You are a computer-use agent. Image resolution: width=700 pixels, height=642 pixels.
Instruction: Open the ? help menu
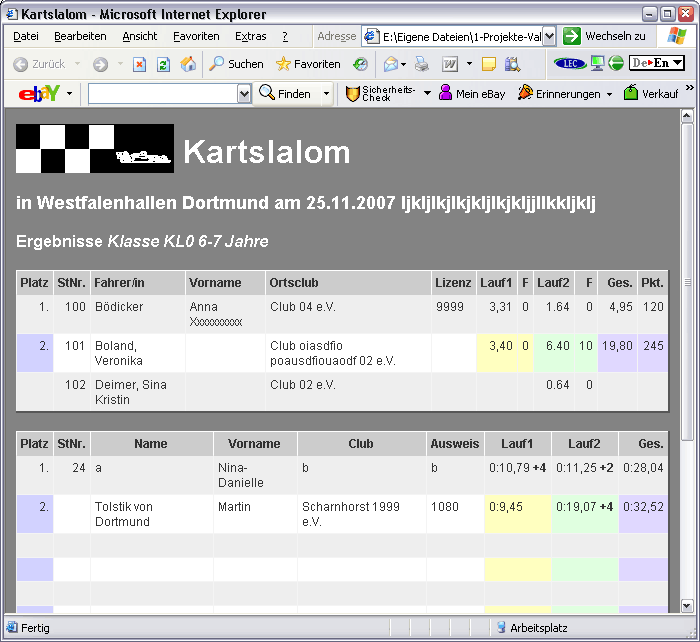285,36
